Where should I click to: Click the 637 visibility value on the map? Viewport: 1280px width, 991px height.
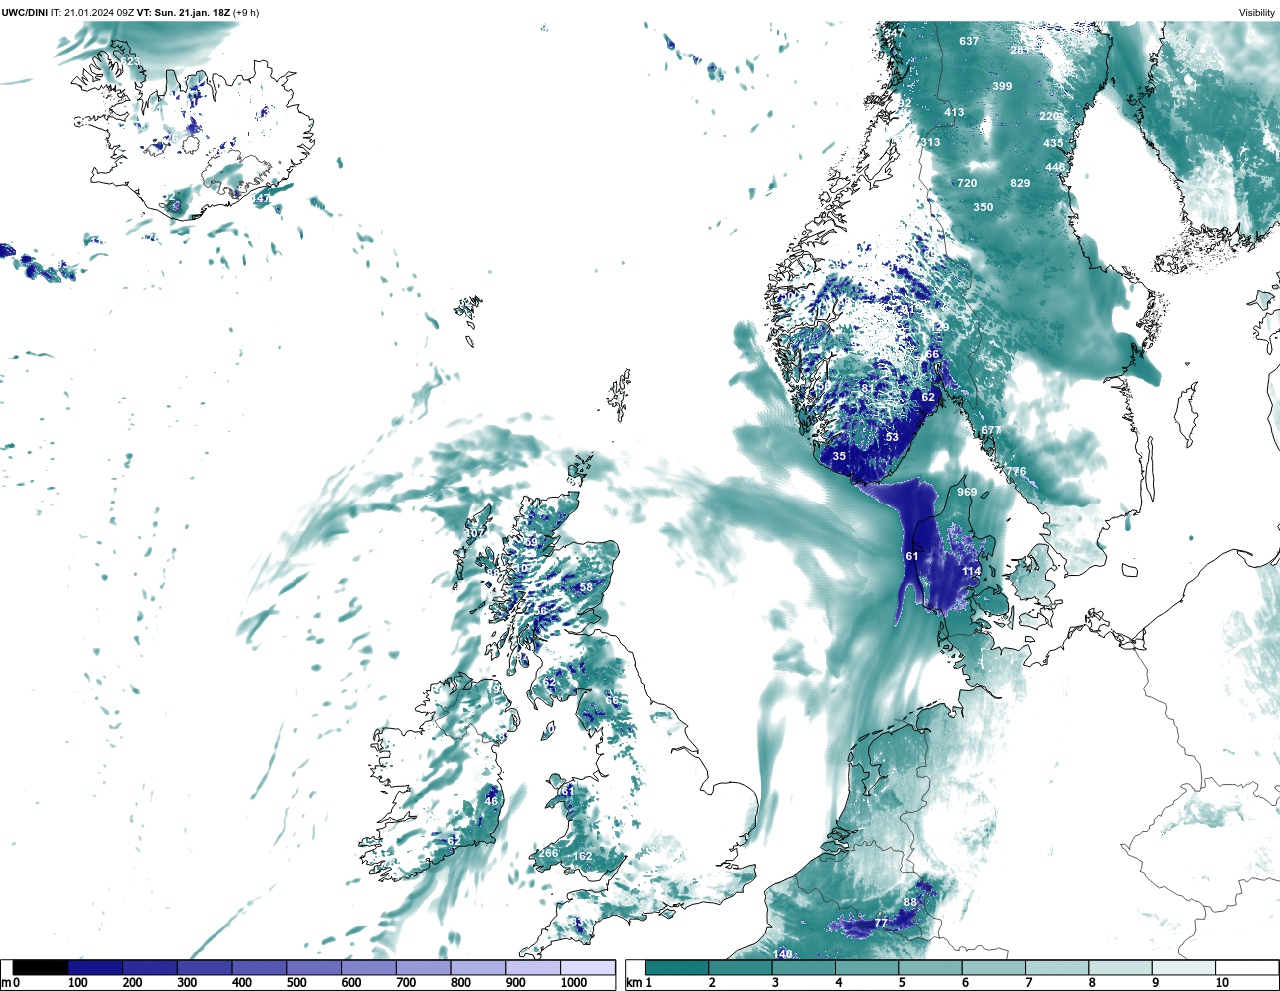tap(969, 41)
